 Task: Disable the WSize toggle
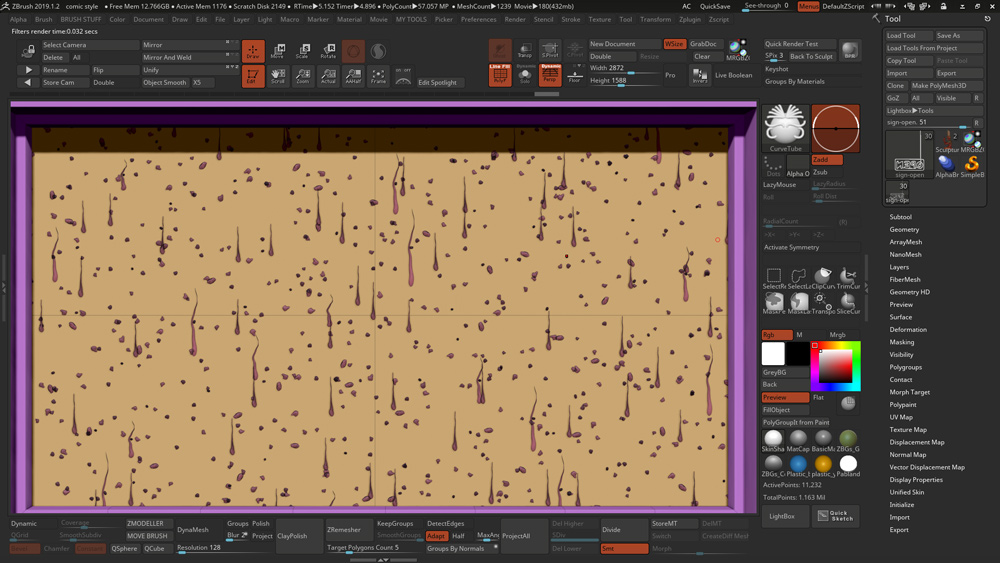click(x=674, y=44)
